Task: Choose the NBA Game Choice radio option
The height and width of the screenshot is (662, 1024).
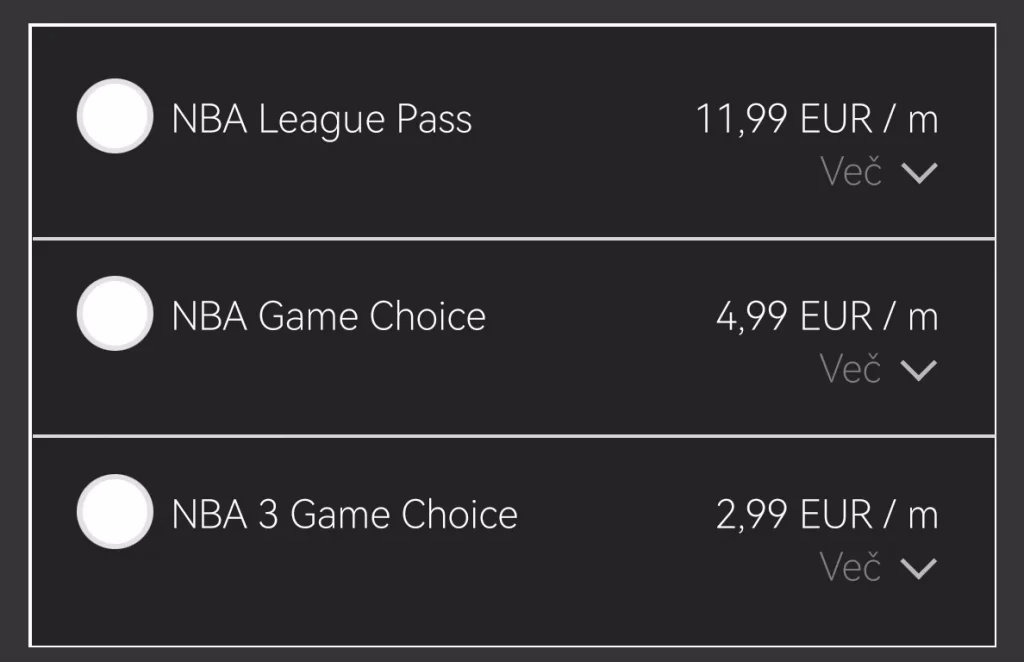Action: coord(115,314)
